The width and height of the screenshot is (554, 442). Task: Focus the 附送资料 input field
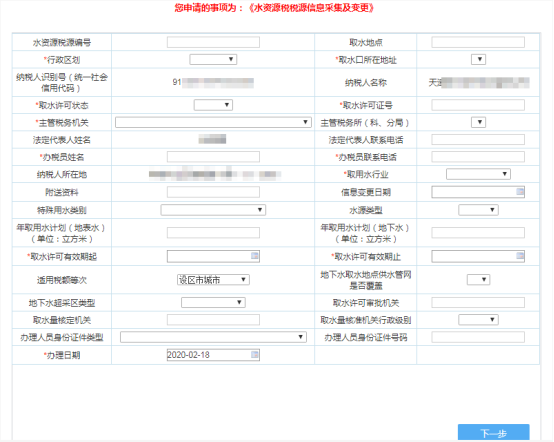[213, 192]
